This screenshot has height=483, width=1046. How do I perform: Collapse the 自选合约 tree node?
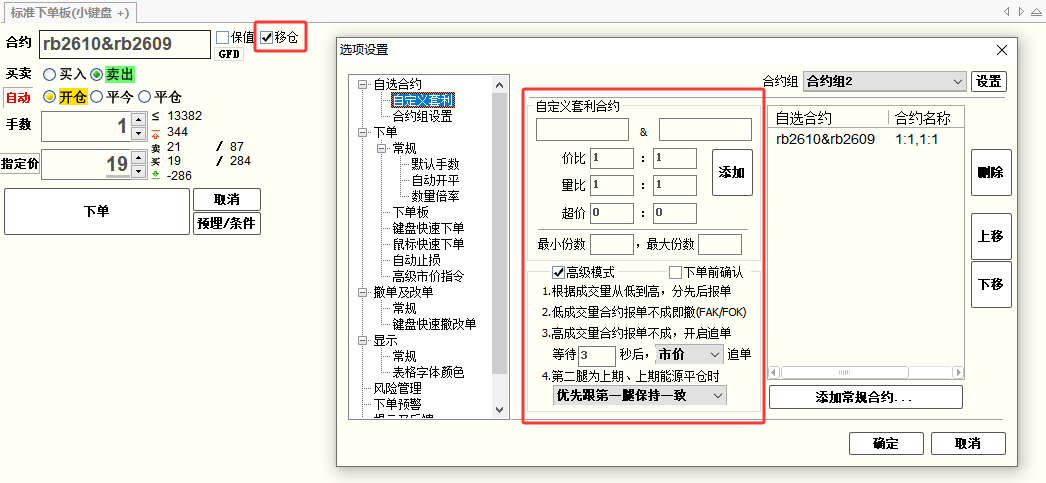[363, 85]
